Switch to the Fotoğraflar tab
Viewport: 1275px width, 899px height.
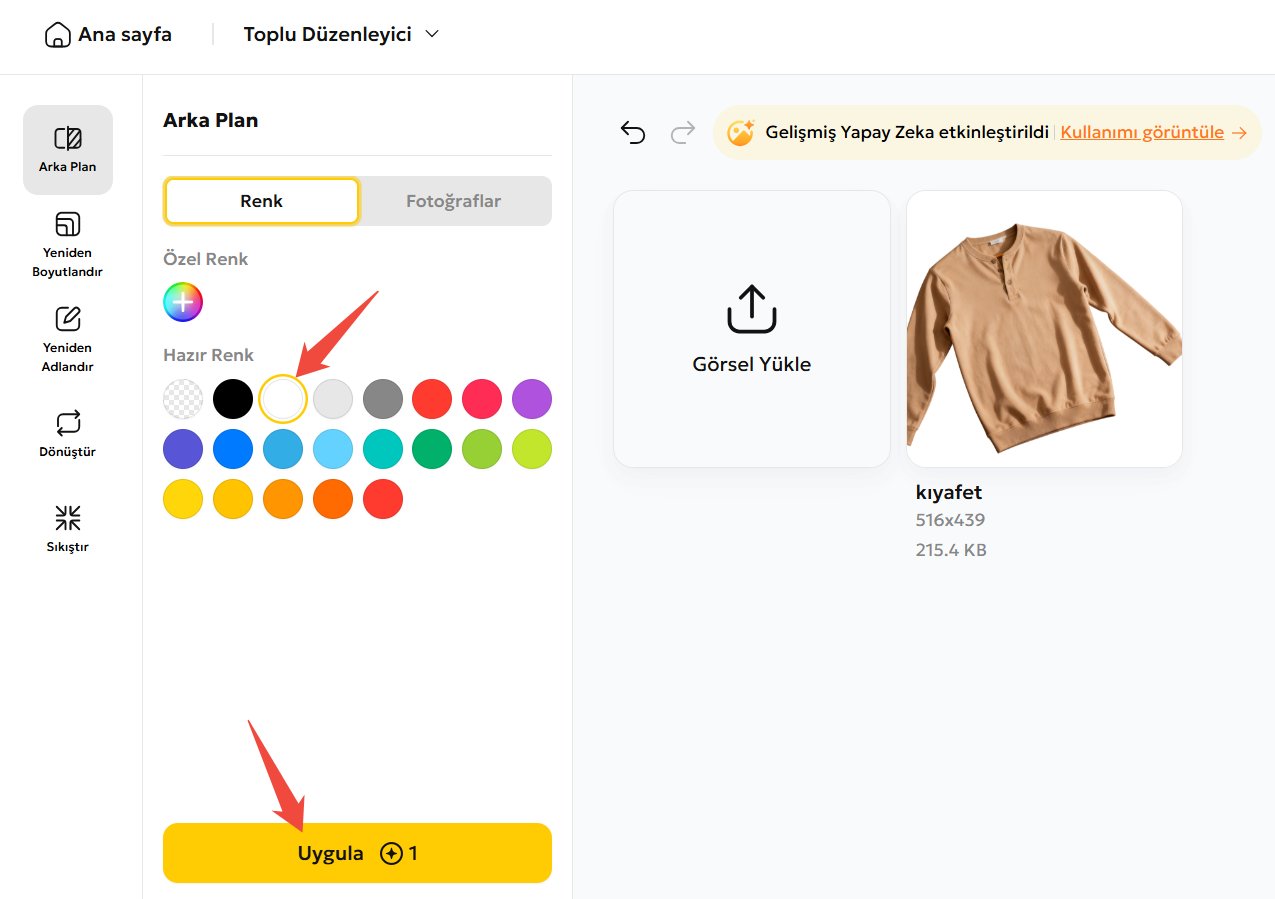[x=453, y=201]
